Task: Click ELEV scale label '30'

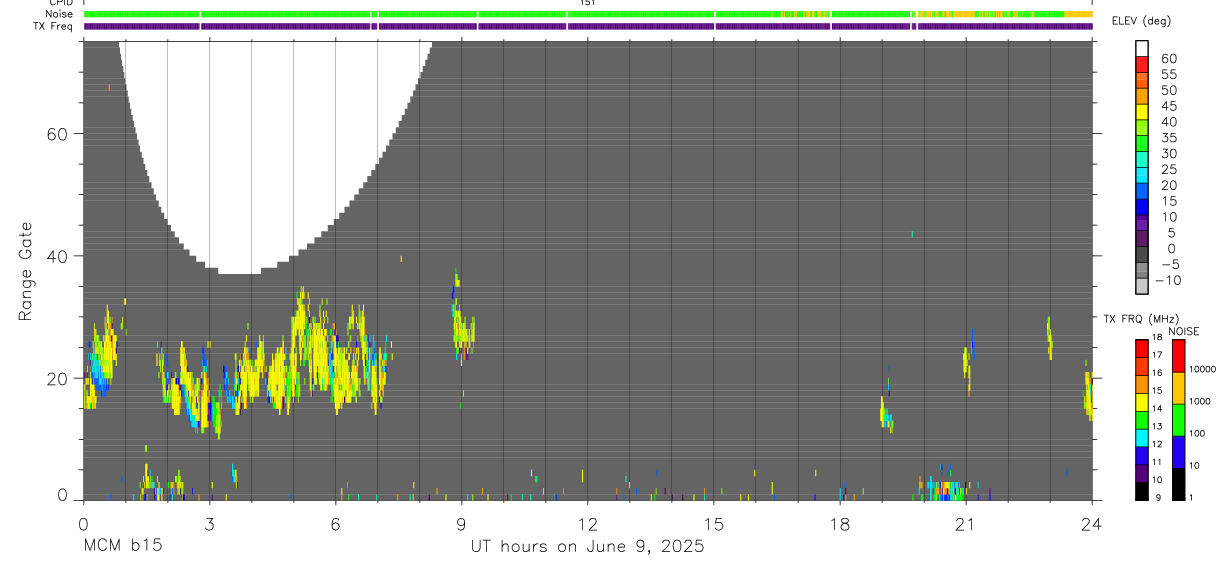Action: 1169,154
